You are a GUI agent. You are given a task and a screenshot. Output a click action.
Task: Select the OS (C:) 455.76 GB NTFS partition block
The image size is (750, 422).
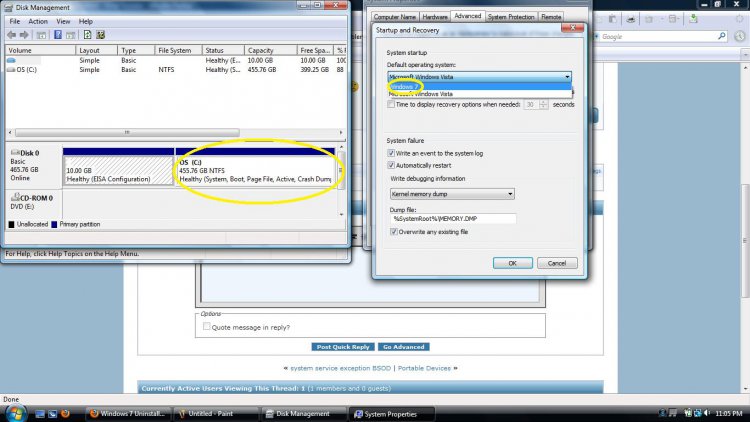255,170
